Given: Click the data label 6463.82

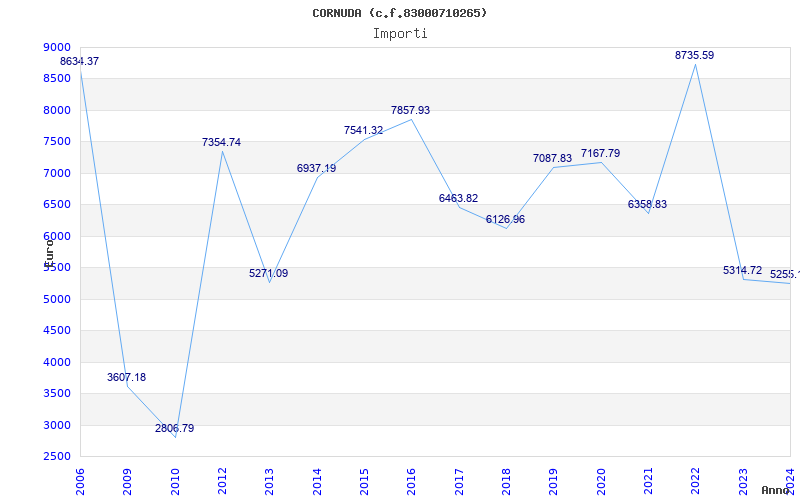Looking at the screenshot, I should [458, 198].
